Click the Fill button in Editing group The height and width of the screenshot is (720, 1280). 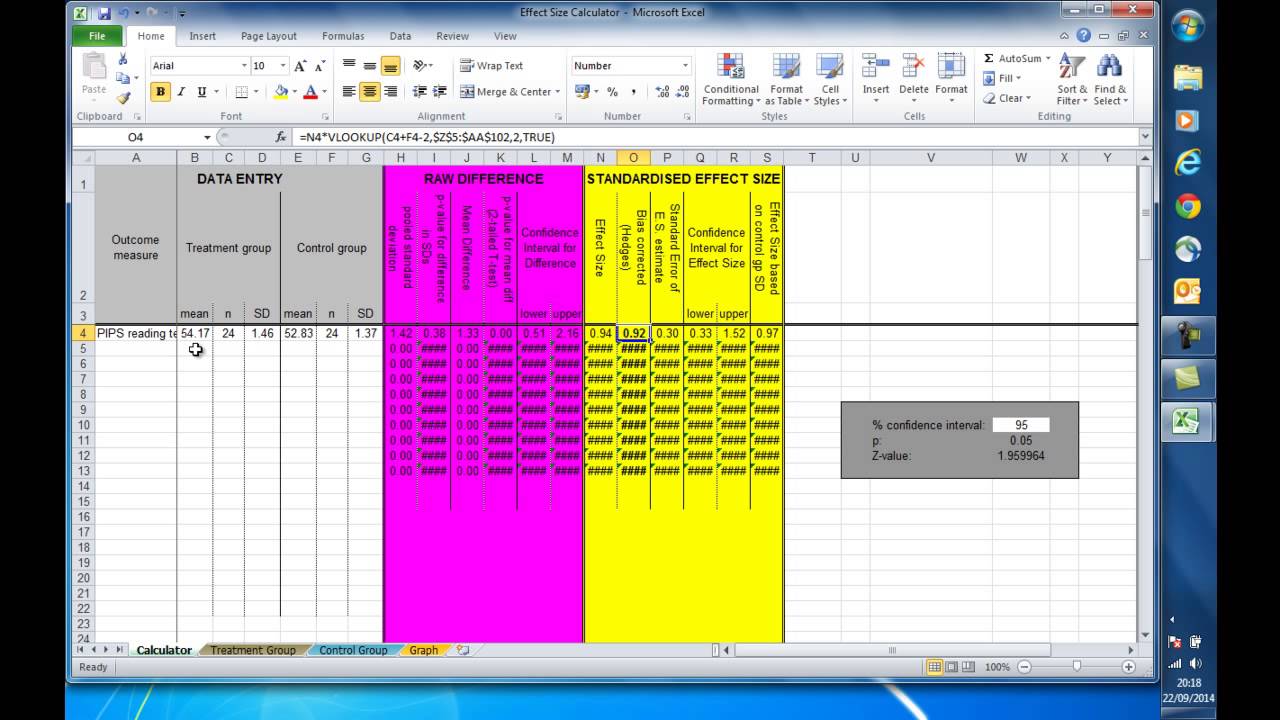point(1002,78)
